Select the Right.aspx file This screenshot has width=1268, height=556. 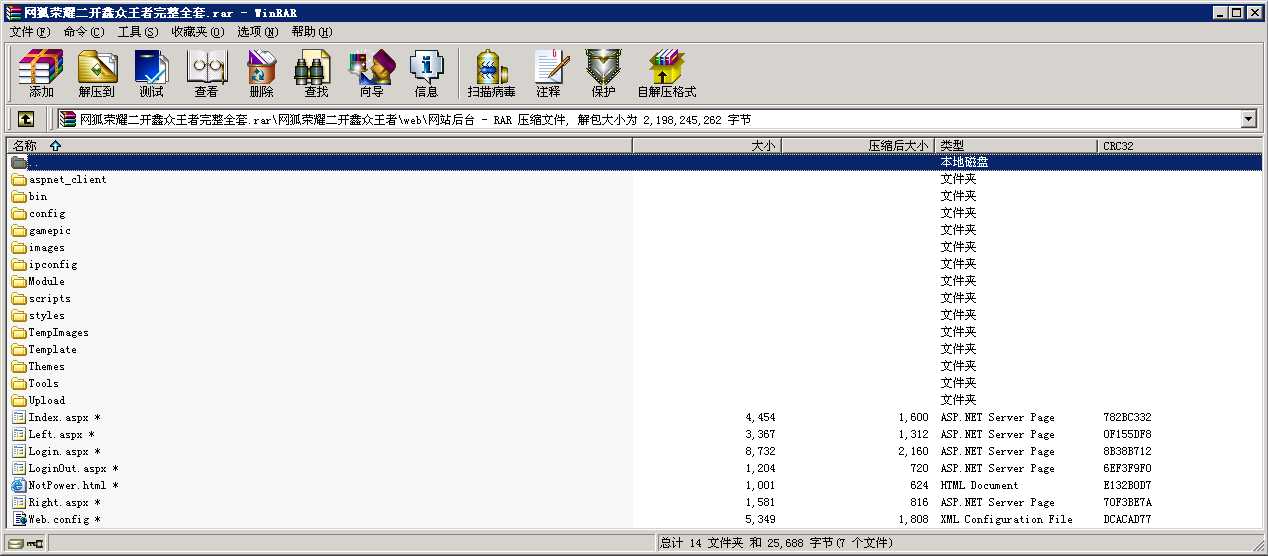(x=64, y=503)
